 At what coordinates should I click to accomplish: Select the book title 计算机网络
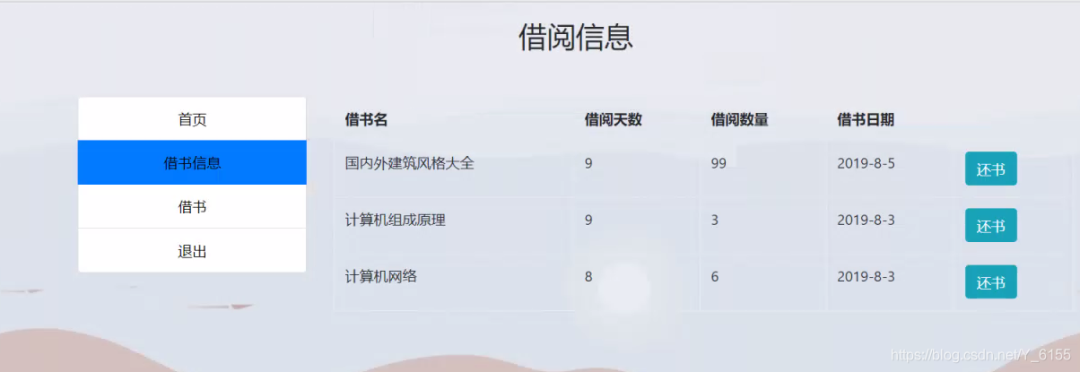point(381,277)
